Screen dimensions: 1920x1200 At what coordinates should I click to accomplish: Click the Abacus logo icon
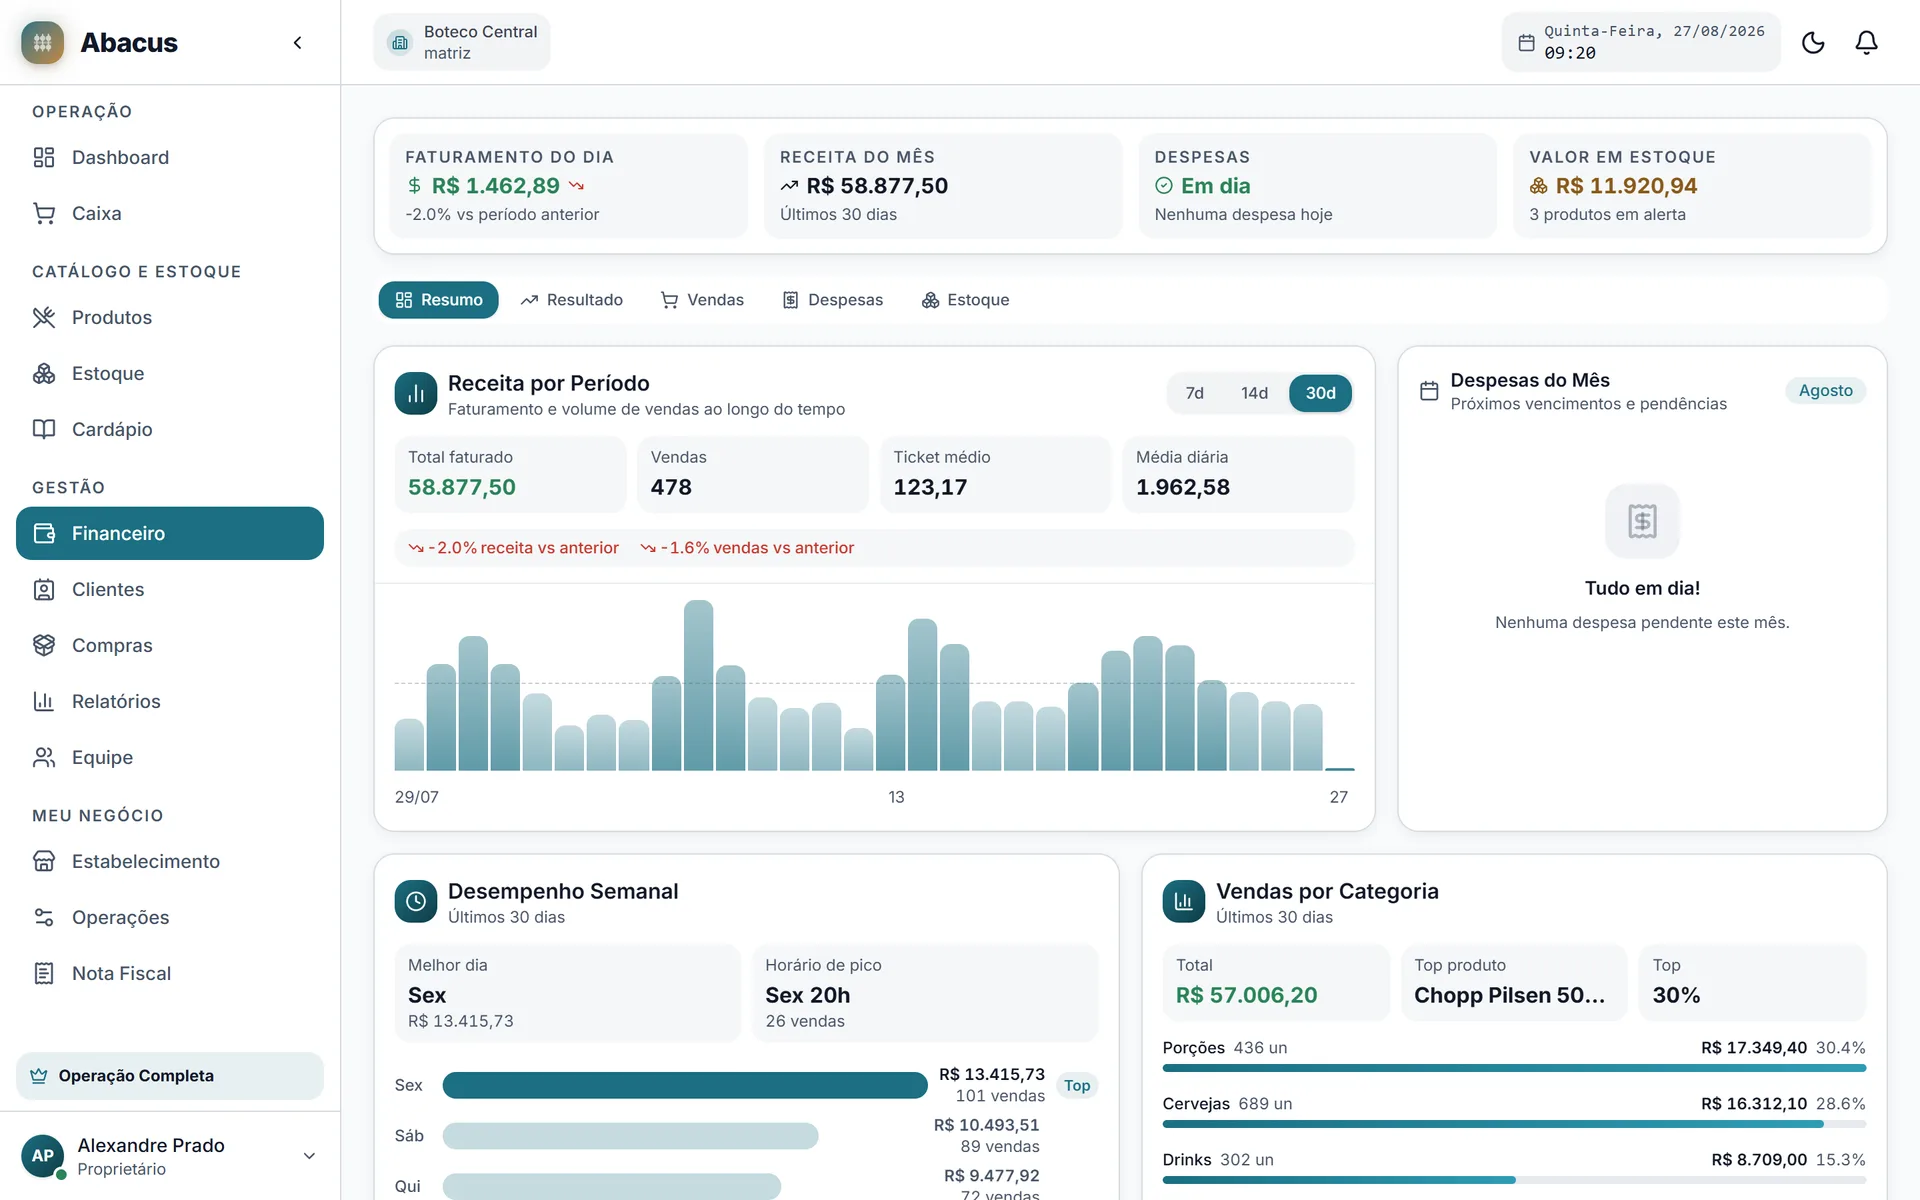point(42,42)
